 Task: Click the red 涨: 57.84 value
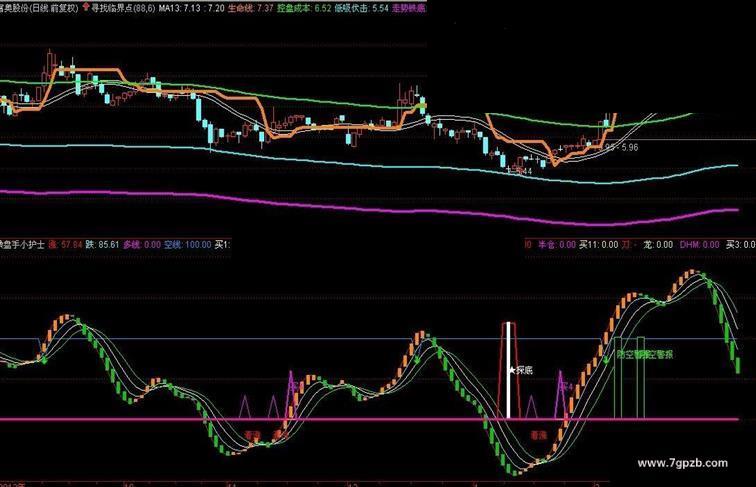tap(65, 244)
